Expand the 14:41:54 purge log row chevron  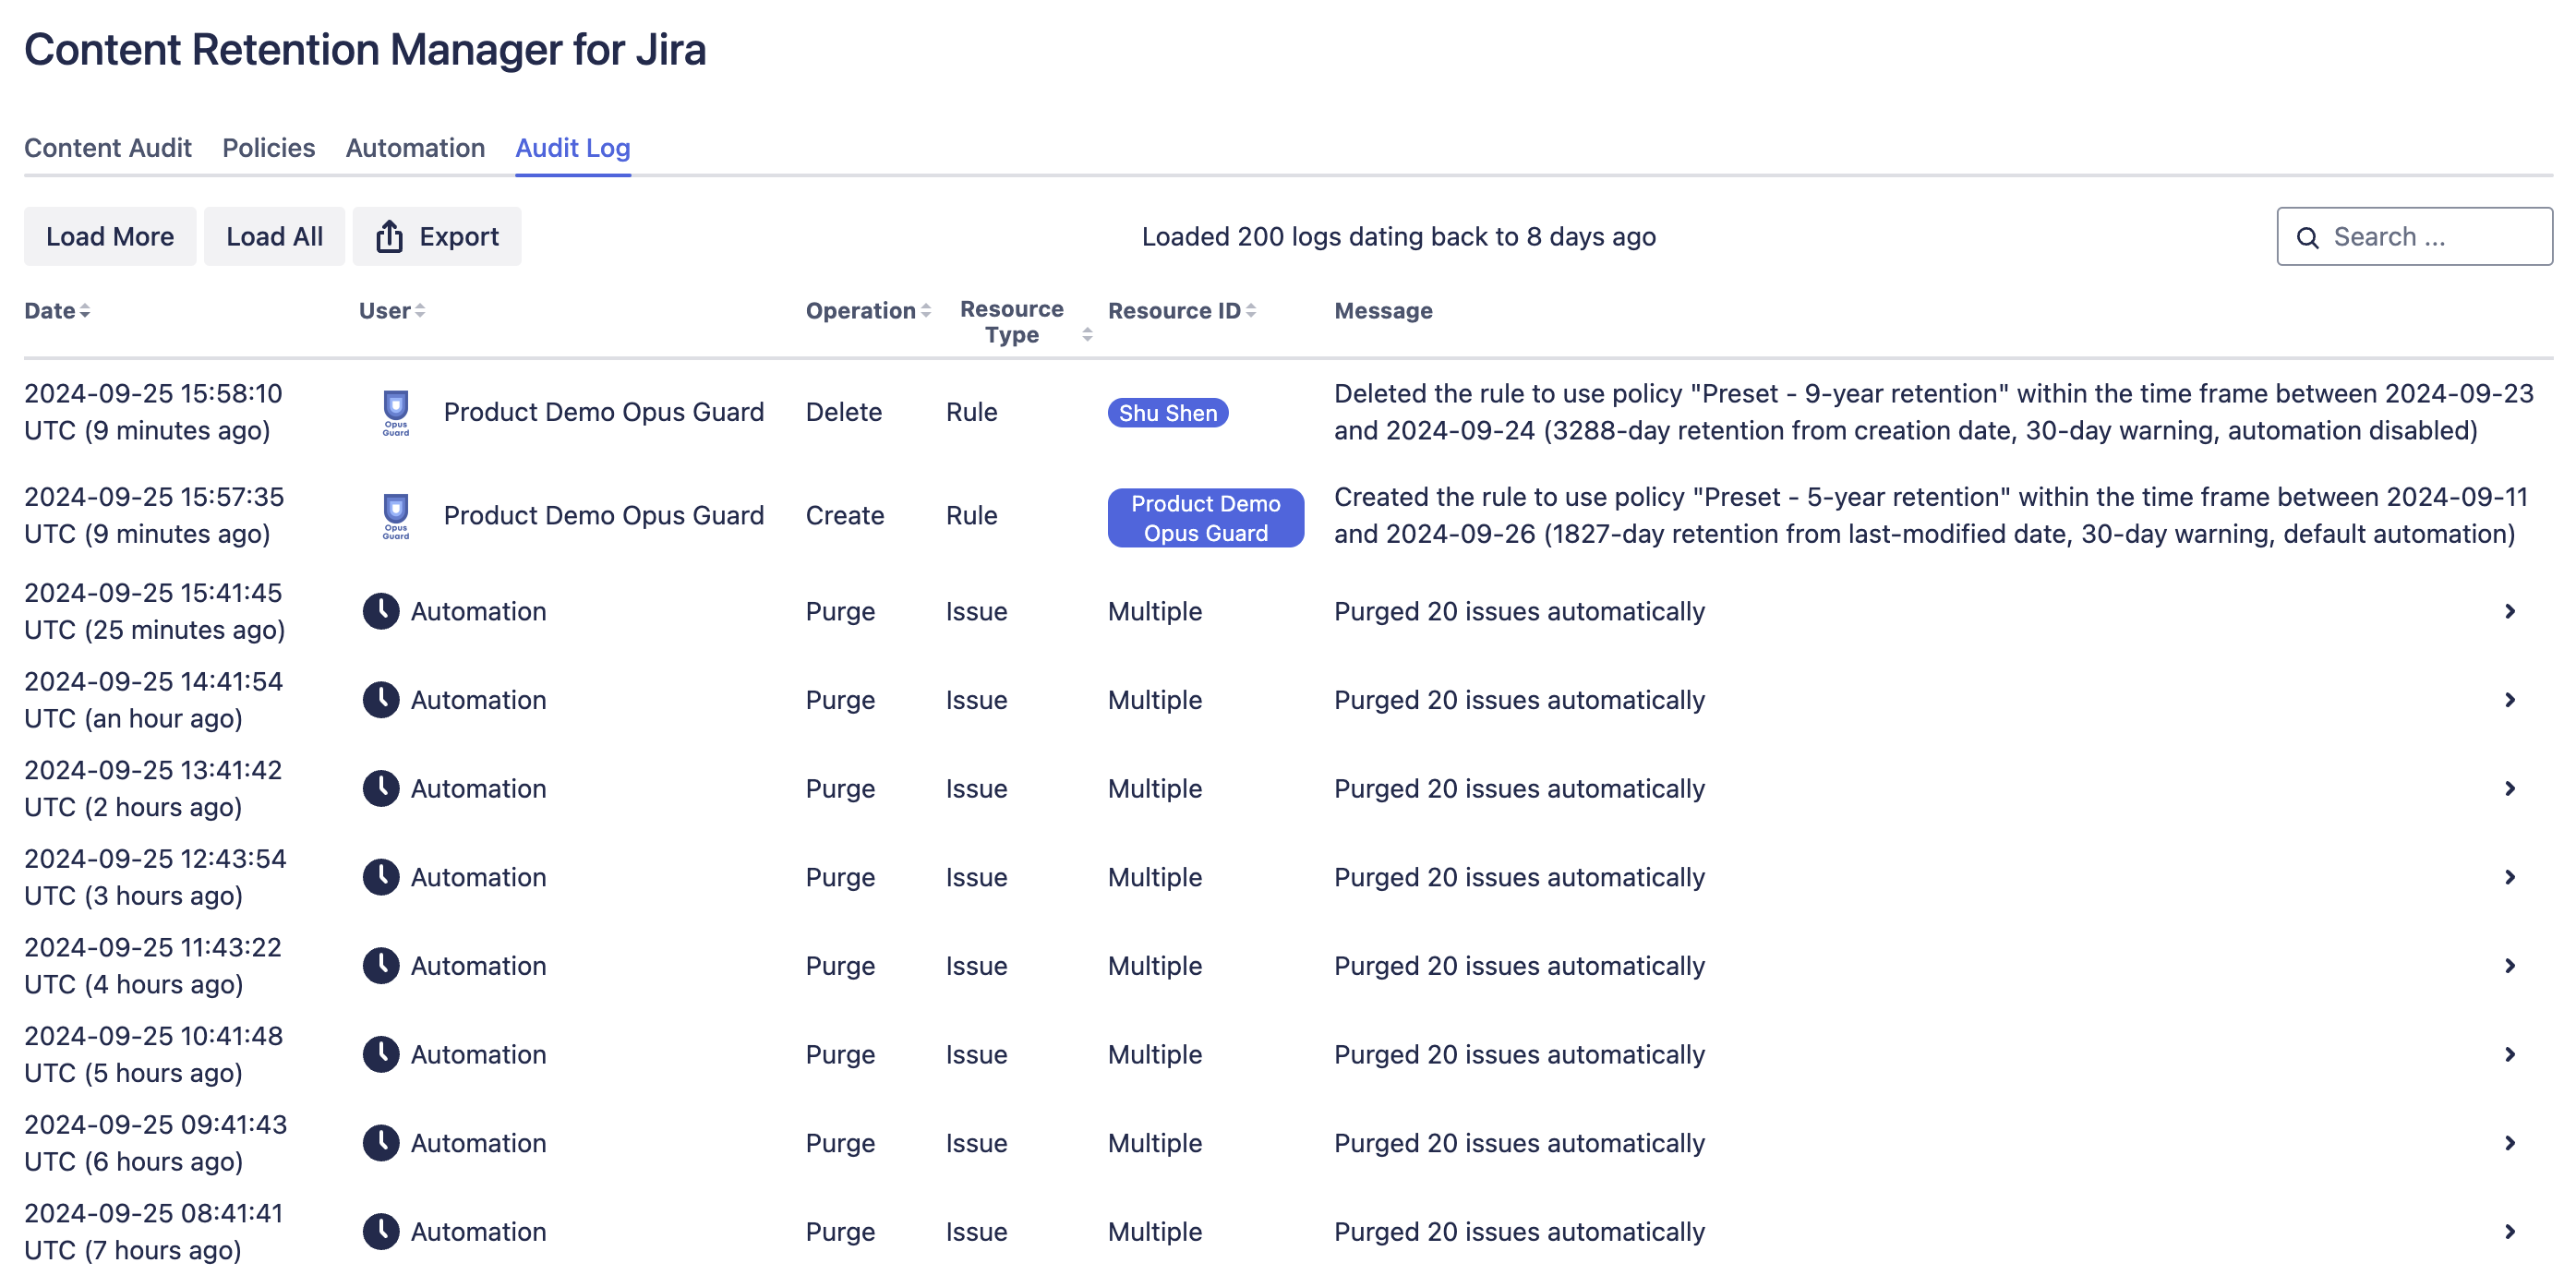click(x=2509, y=700)
